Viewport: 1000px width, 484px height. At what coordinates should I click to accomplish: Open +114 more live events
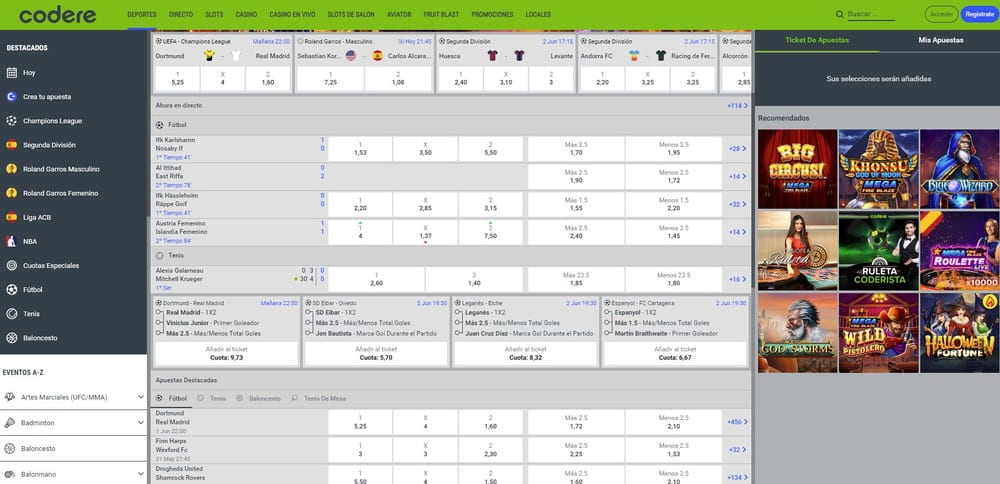click(737, 105)
